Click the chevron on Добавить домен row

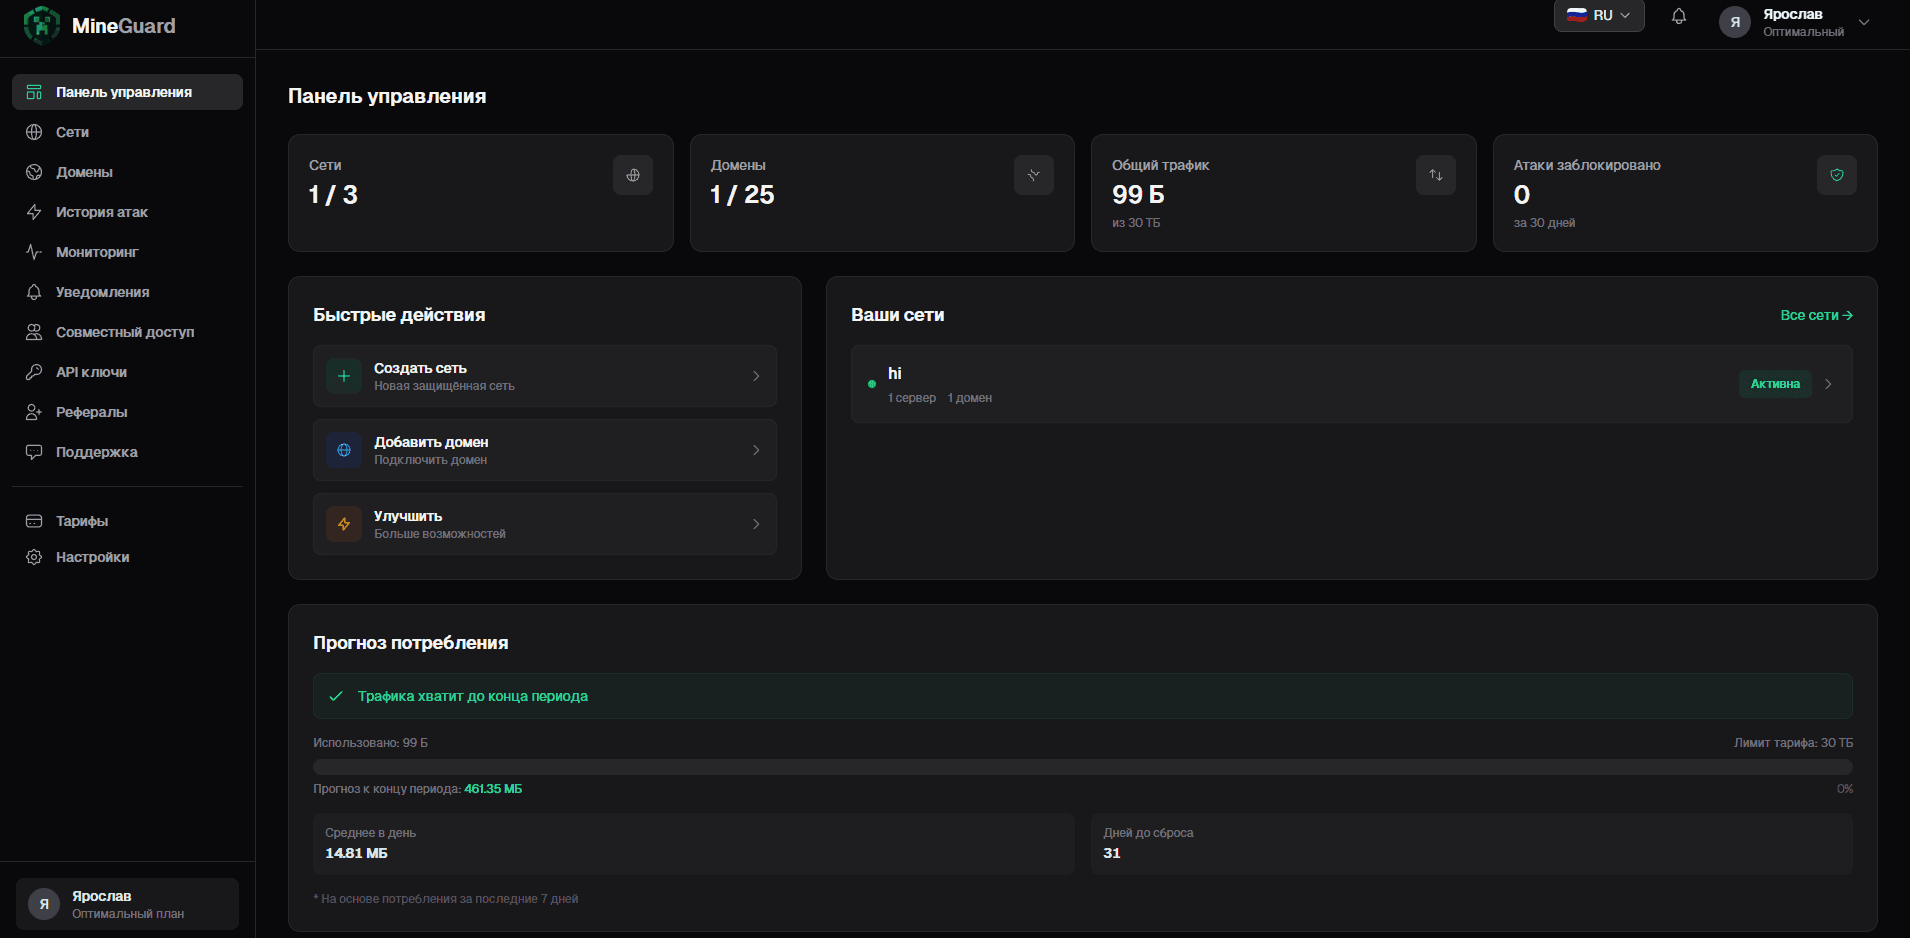(x=756, y=450)
